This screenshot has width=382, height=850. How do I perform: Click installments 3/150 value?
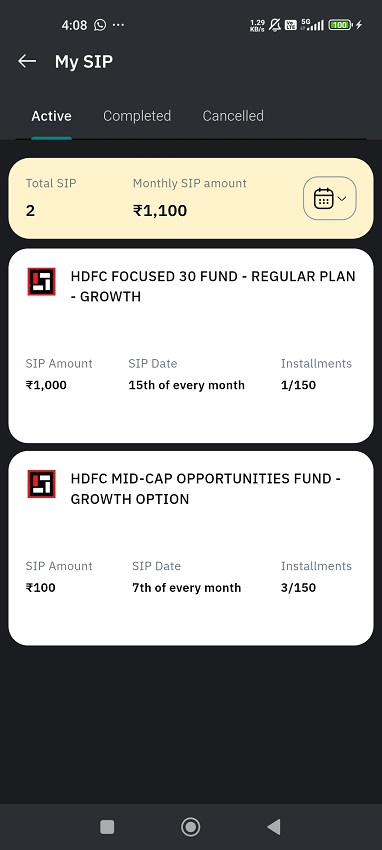click(299, 588)
